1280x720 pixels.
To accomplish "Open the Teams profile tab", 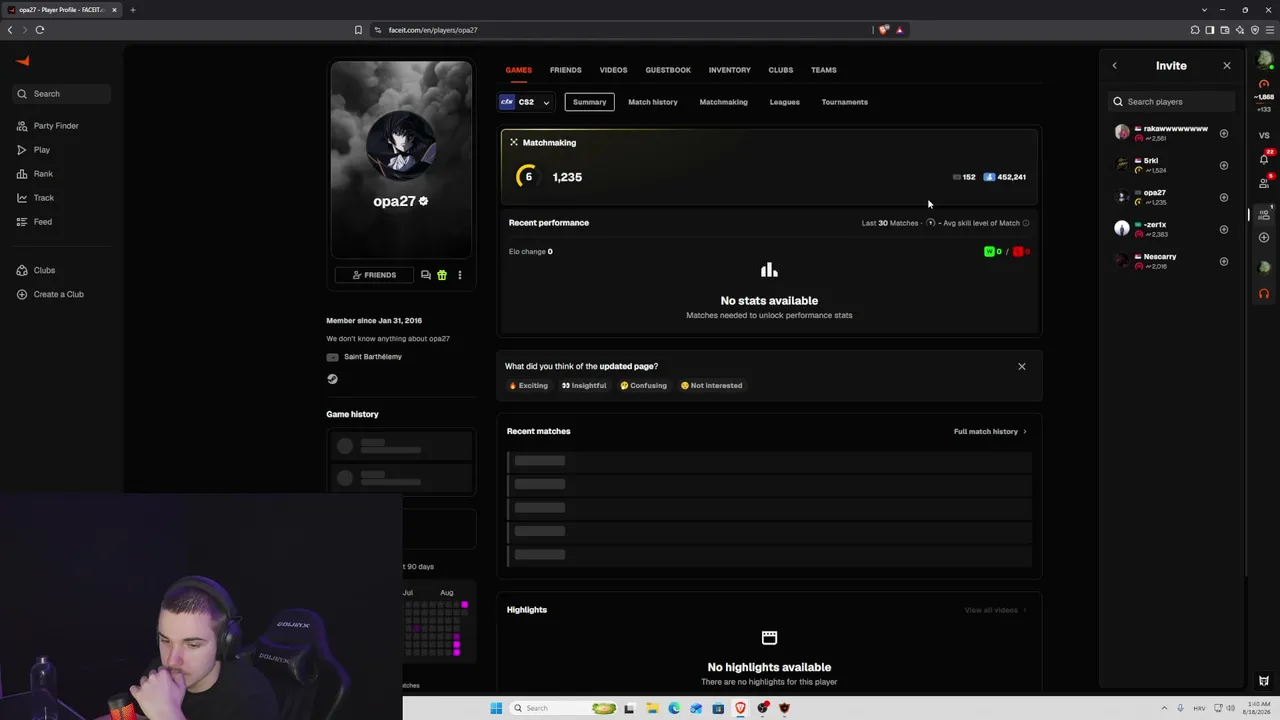I will pos(824,70).
